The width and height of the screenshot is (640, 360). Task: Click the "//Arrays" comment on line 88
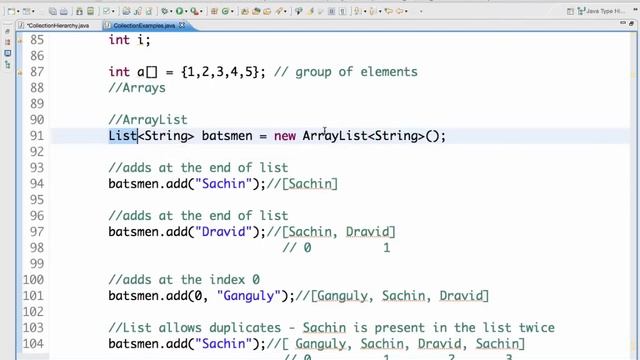click(137, 88)
